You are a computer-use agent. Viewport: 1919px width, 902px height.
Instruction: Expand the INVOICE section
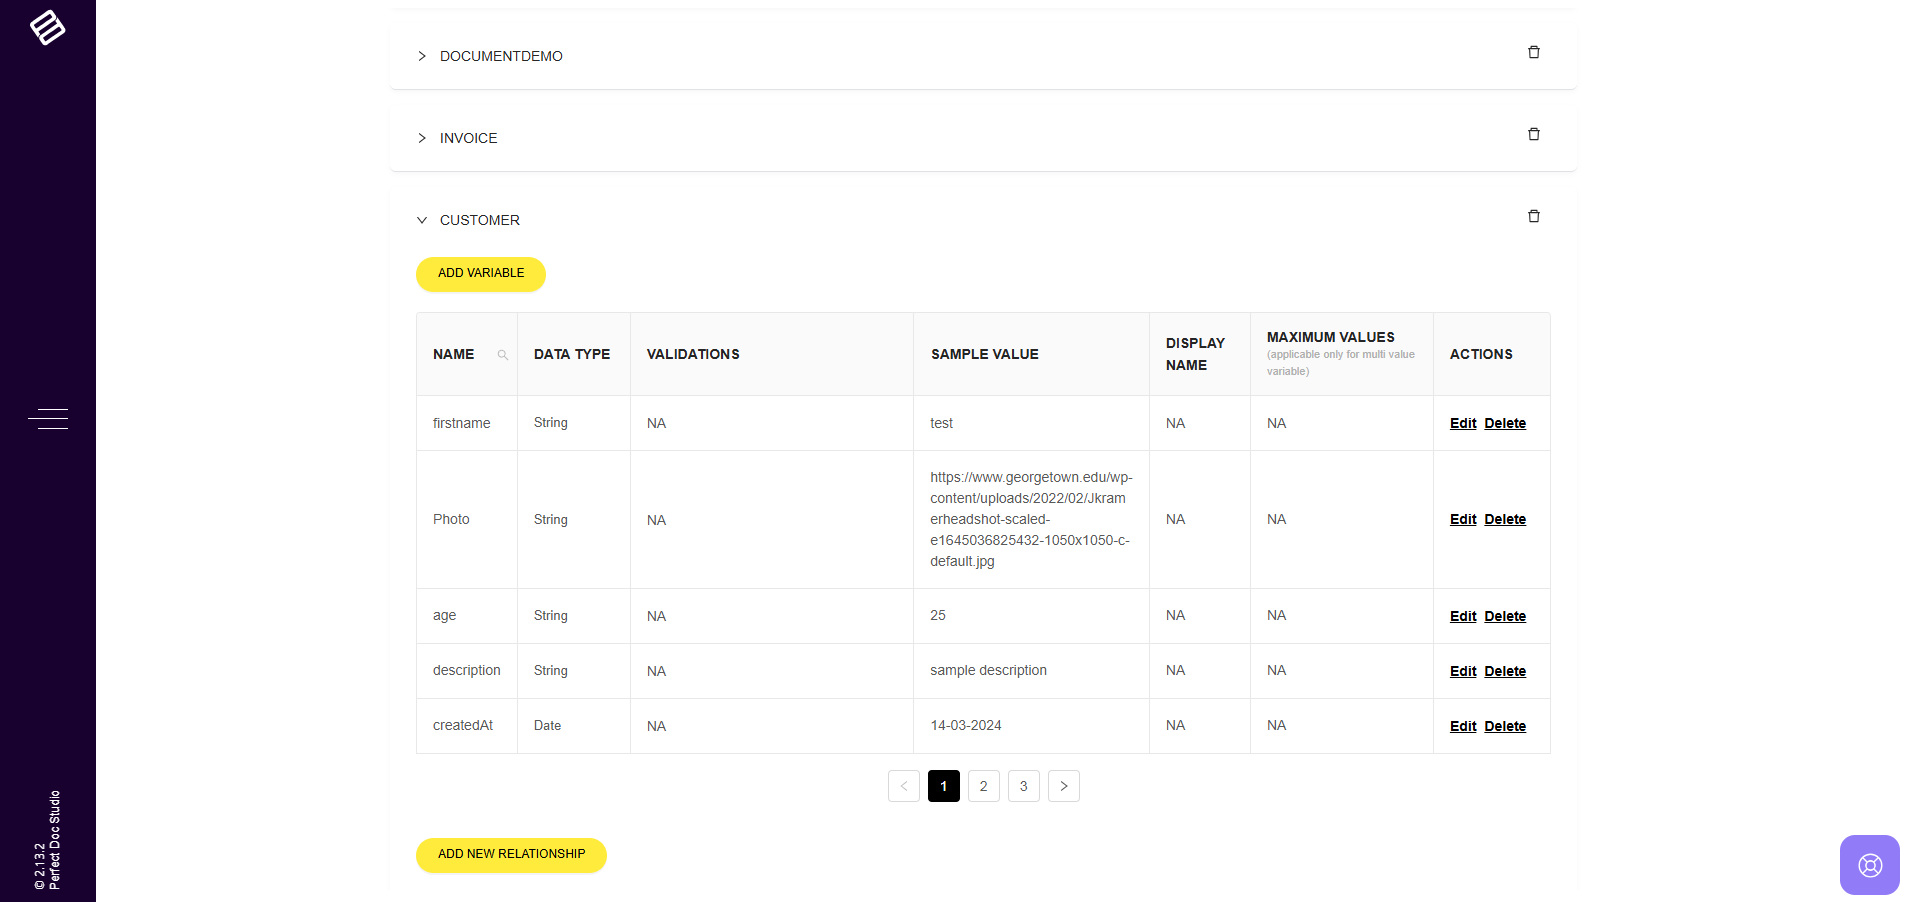click(422, 138)
